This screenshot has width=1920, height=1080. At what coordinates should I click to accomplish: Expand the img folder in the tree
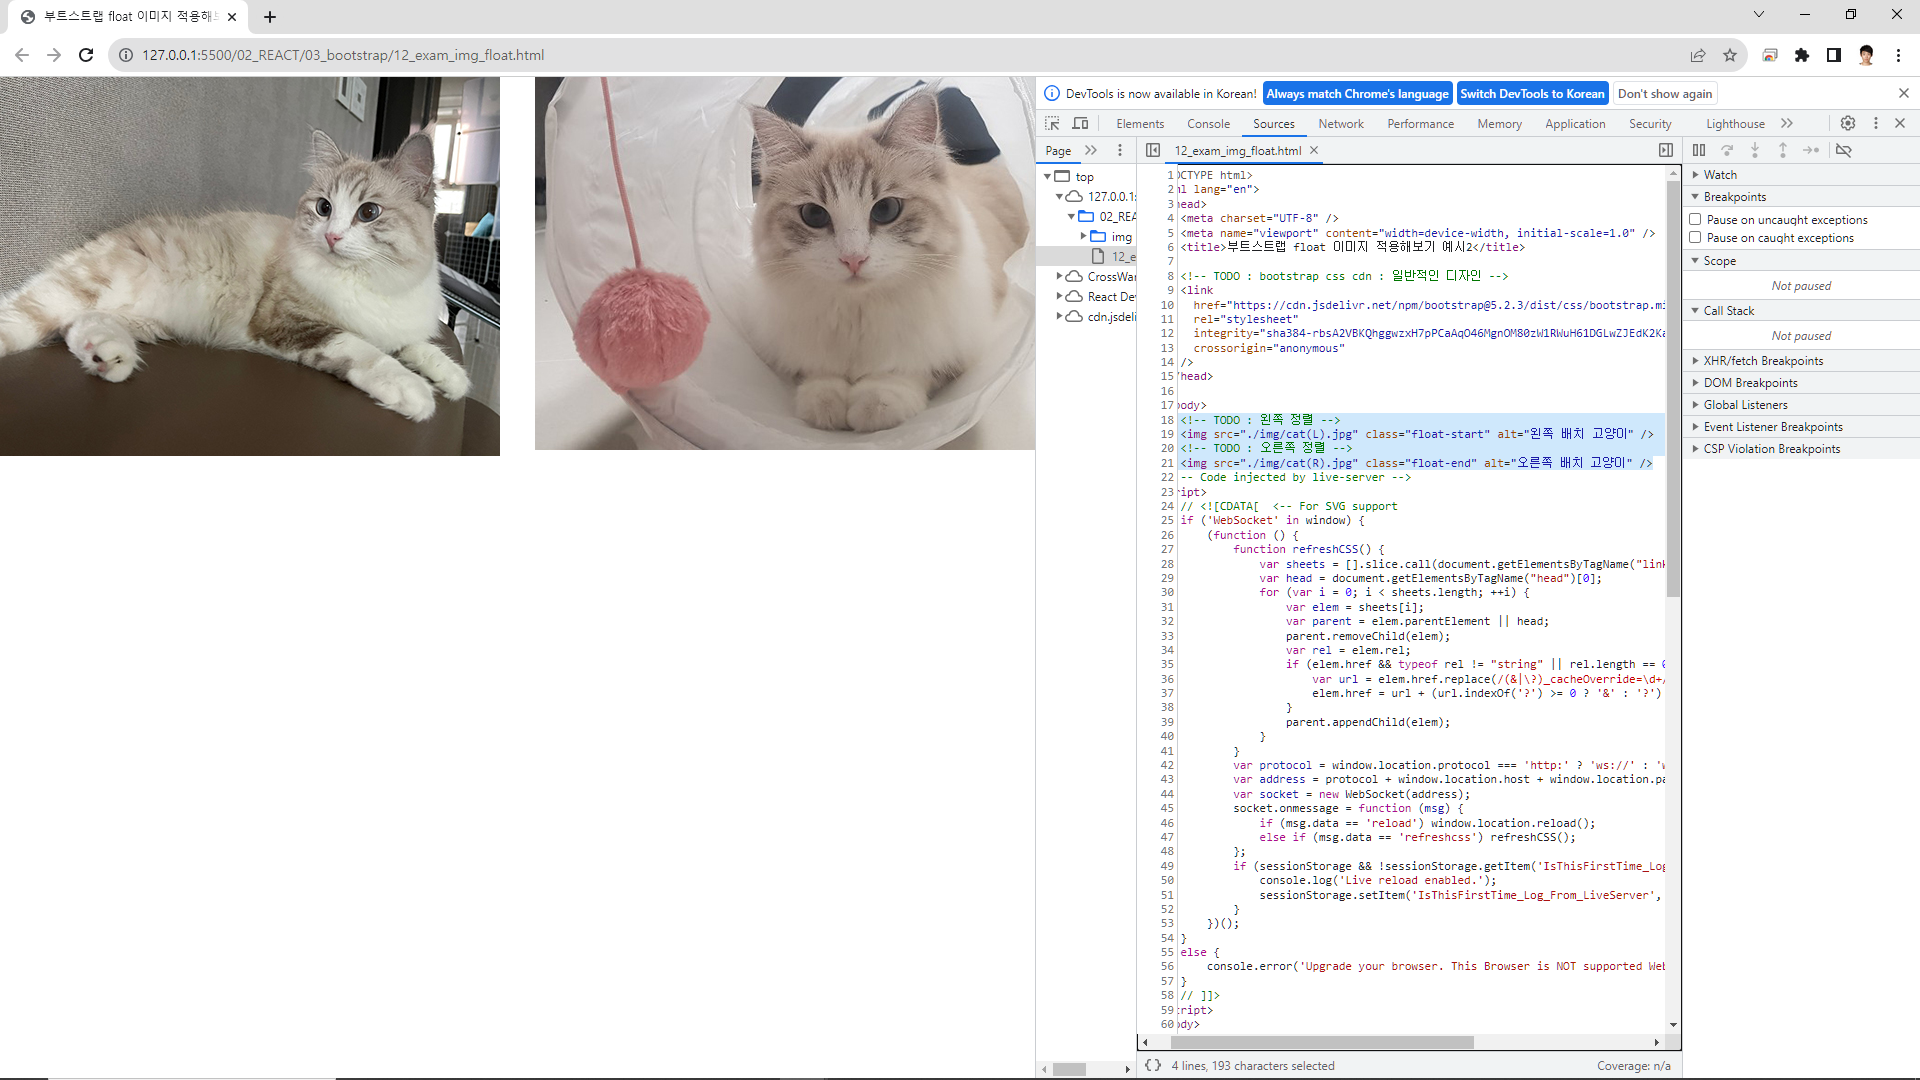coord(1084,236)
